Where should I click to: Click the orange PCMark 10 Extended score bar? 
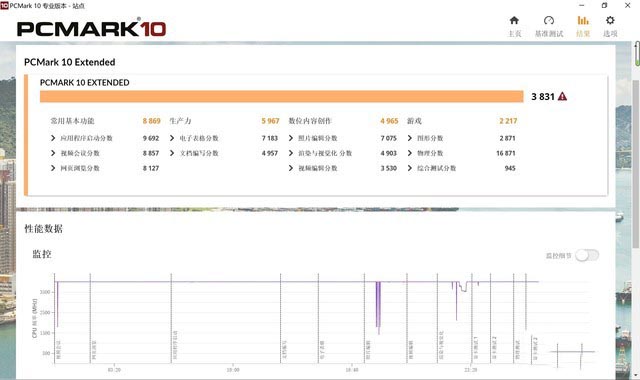pyautogui.click(x=282, y=96)
